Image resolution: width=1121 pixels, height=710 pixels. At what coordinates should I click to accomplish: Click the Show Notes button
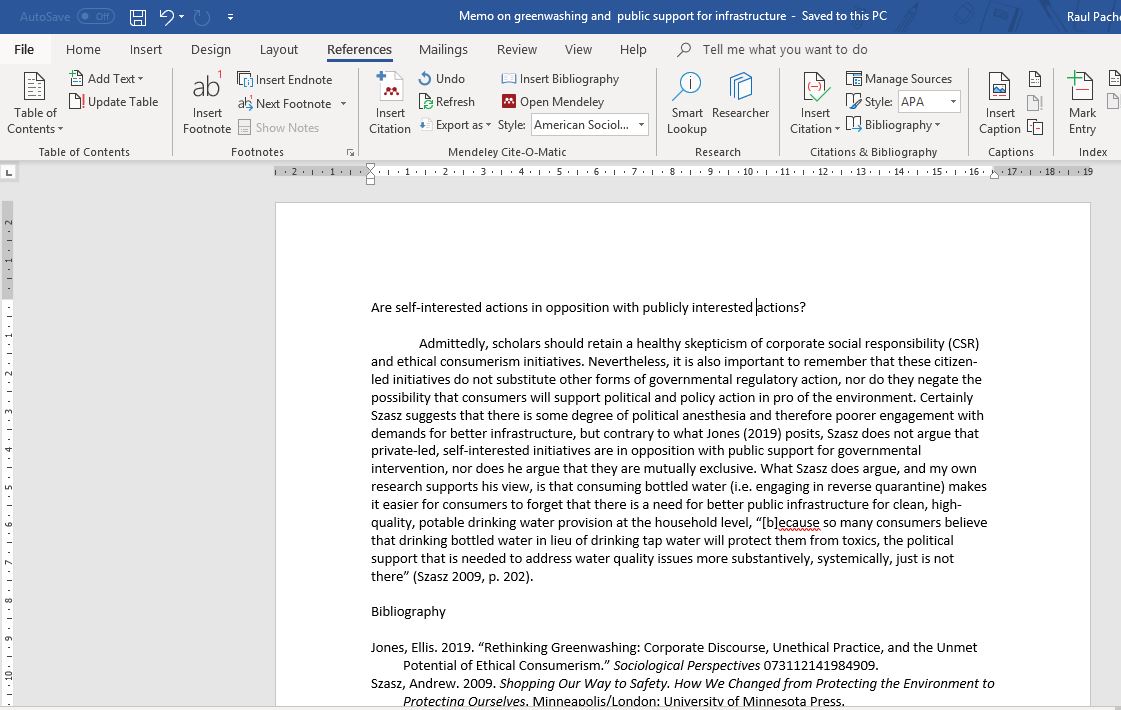pyautogui.click(x=278, y=128)
